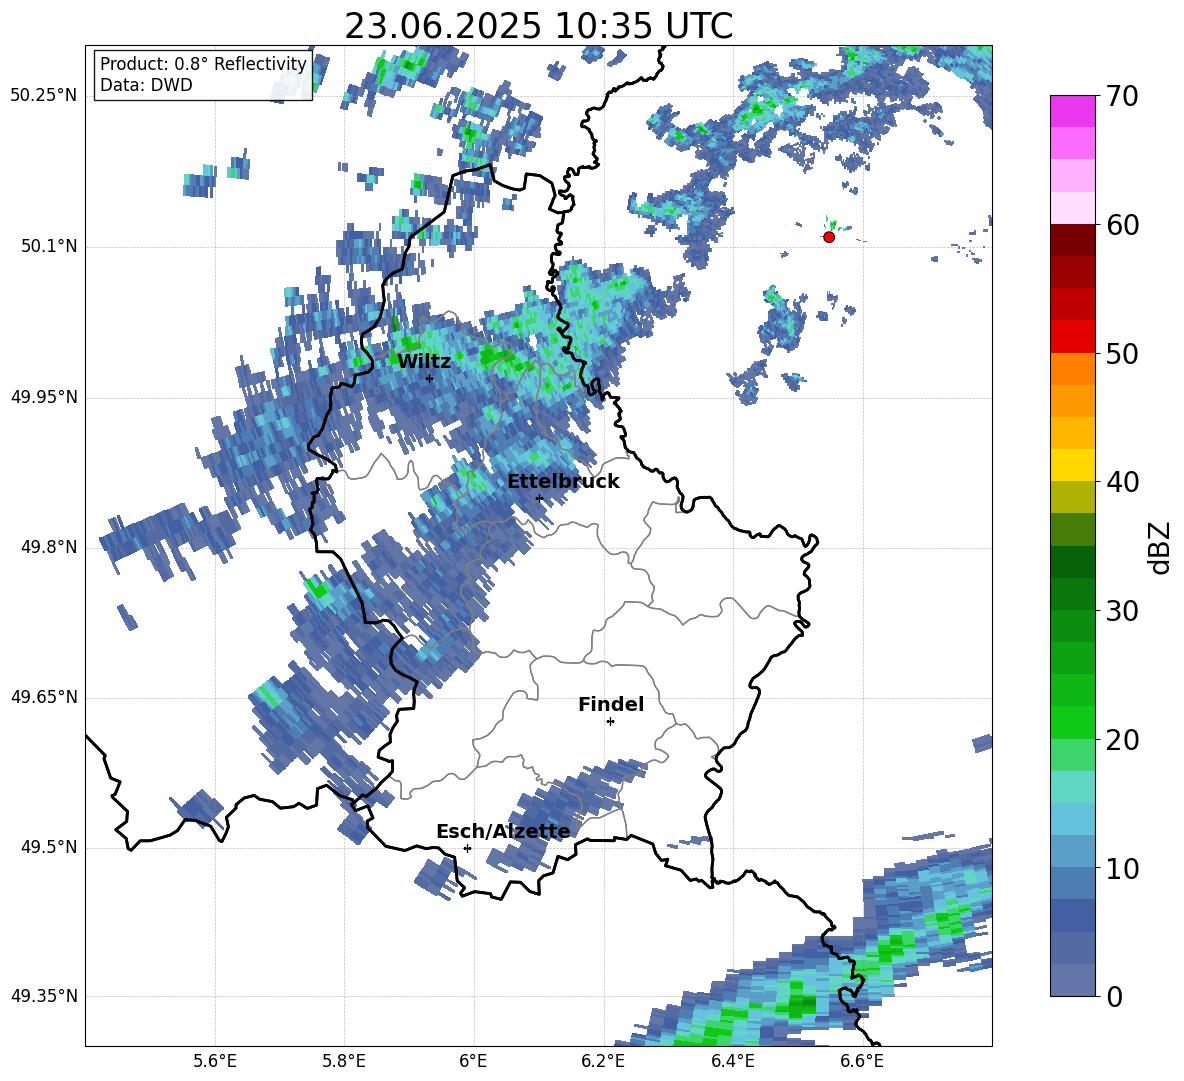Click the Product: 0.8° Reflectivity text
The width and height of the screenshot is (1184, 1081).
tap(203, 64)
